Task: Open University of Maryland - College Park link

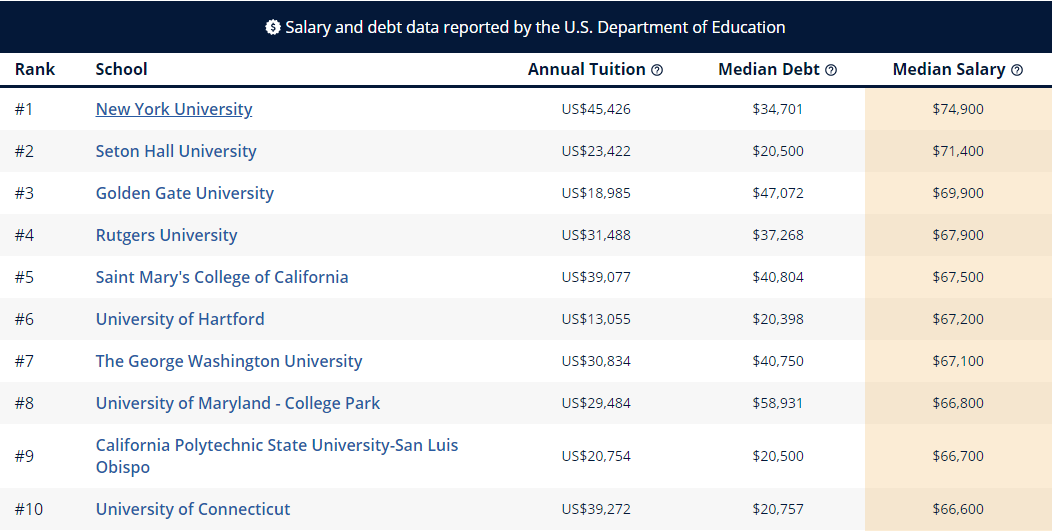Action: [x=238, y=403]
